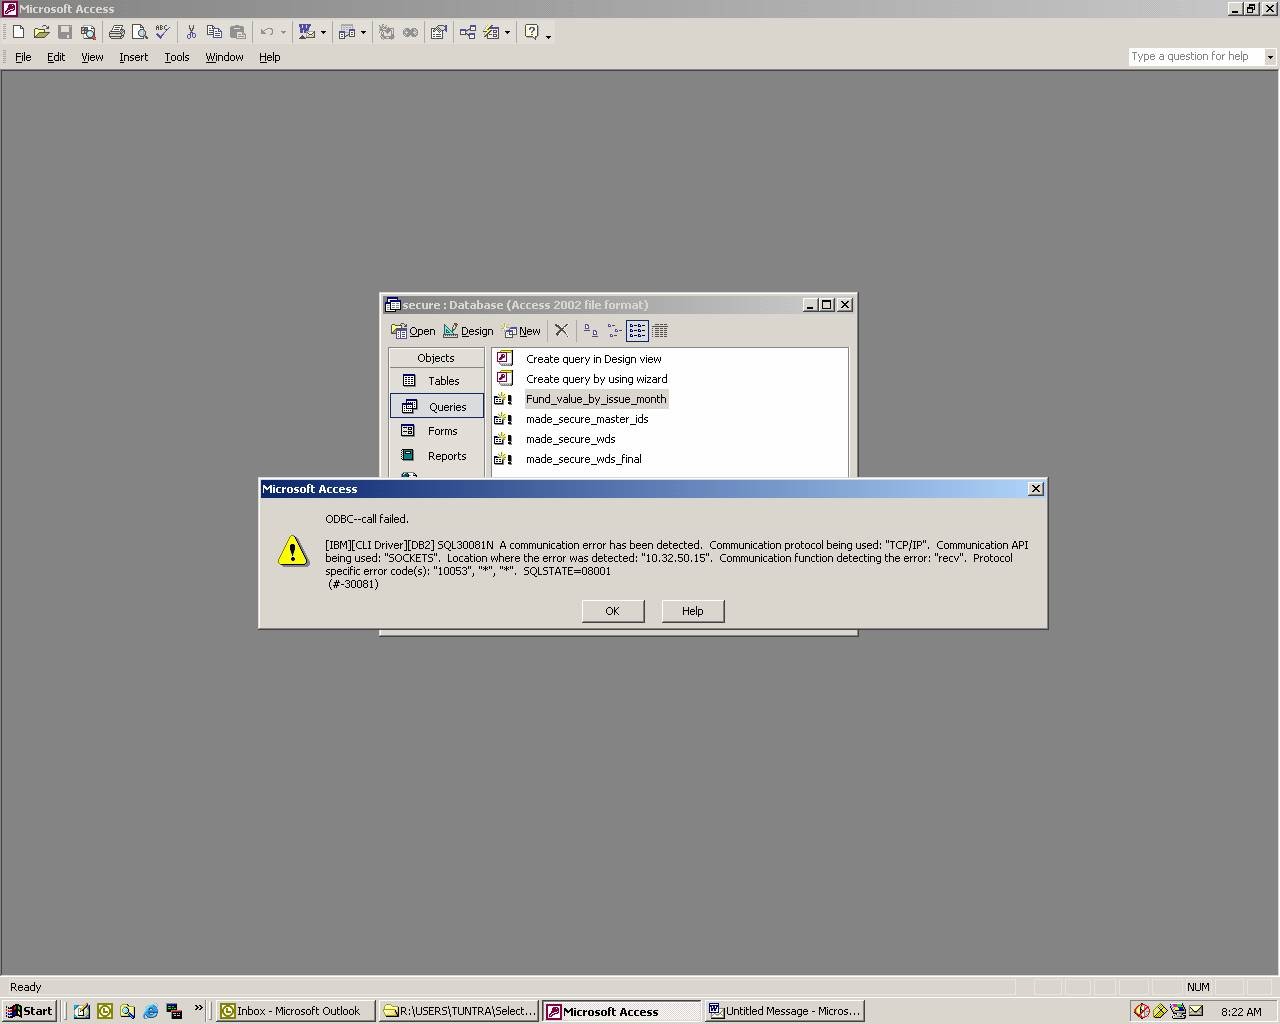Click the Delete X icon in database window

561,331
